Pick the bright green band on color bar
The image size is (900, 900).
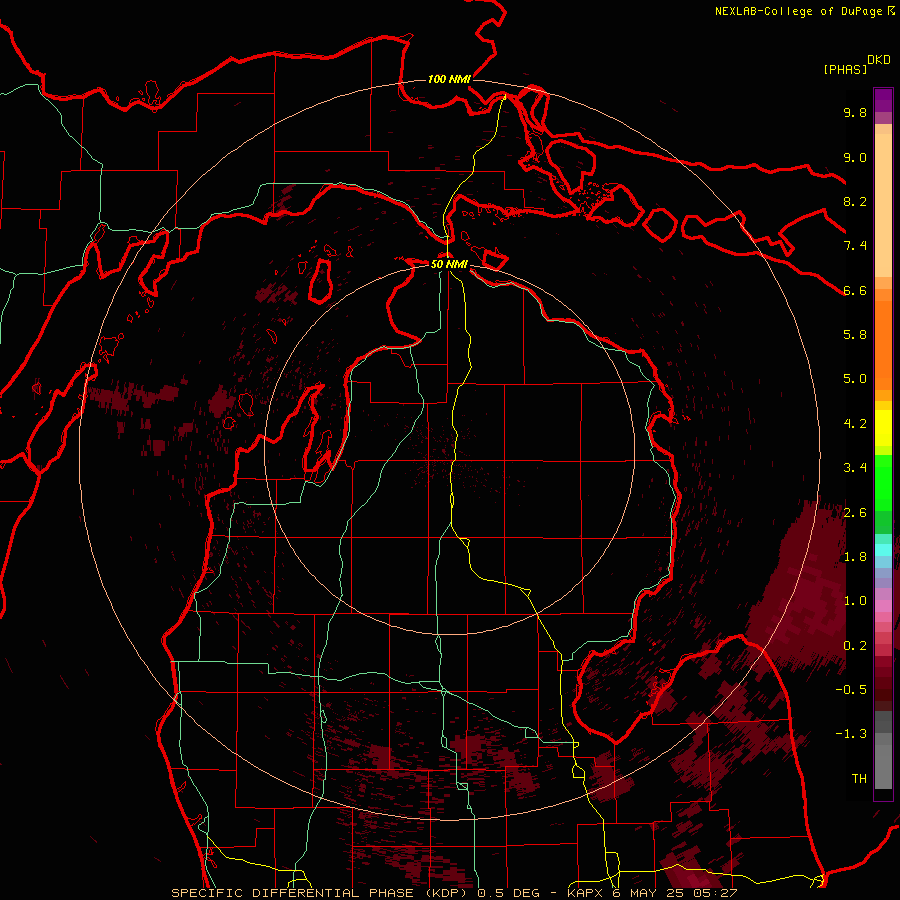pos(883,483)
